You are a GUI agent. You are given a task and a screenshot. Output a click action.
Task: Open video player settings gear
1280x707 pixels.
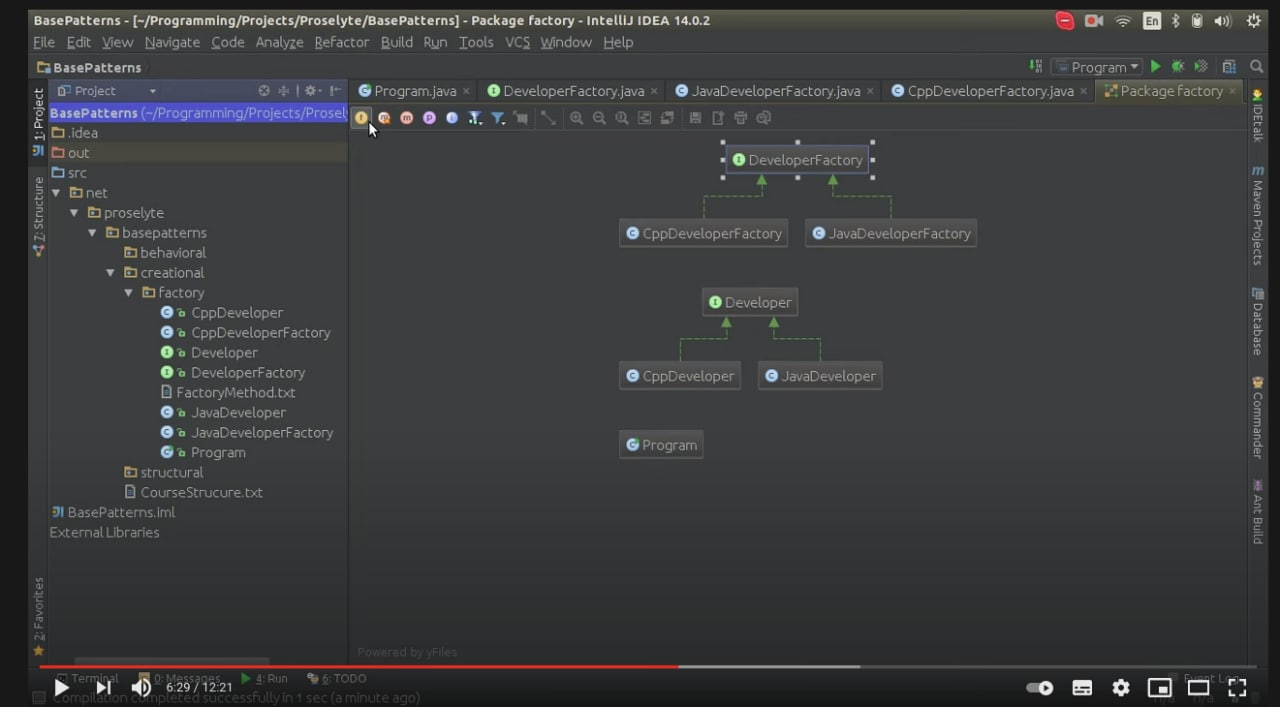click(1121, 688)
